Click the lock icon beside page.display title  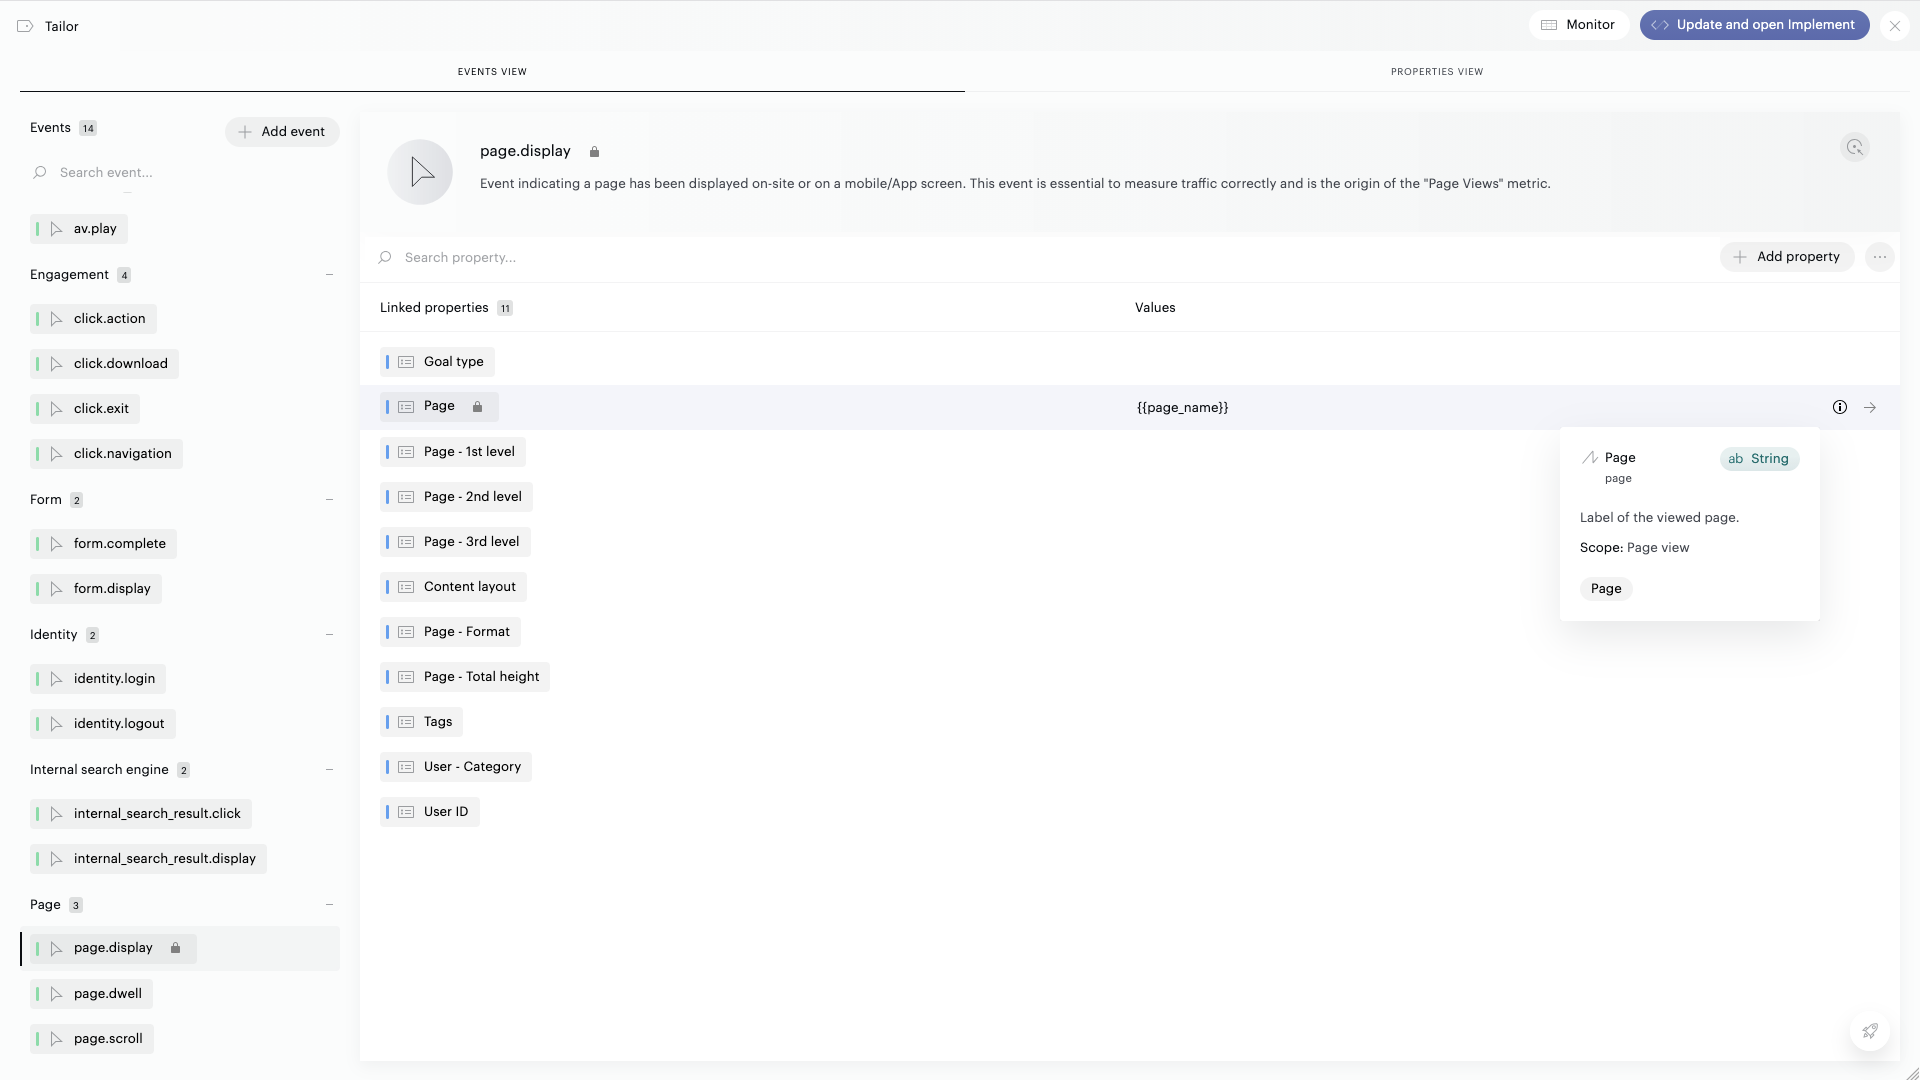tap(594, 152)
